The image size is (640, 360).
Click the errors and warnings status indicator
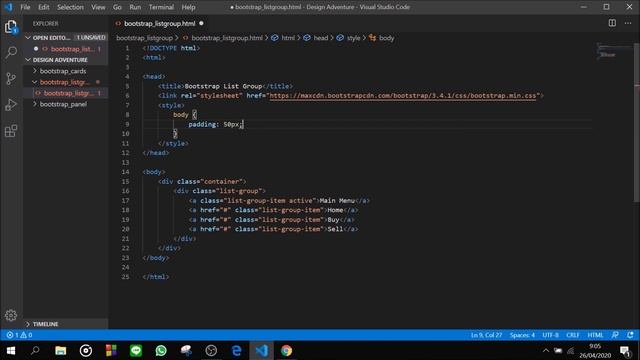19,335
